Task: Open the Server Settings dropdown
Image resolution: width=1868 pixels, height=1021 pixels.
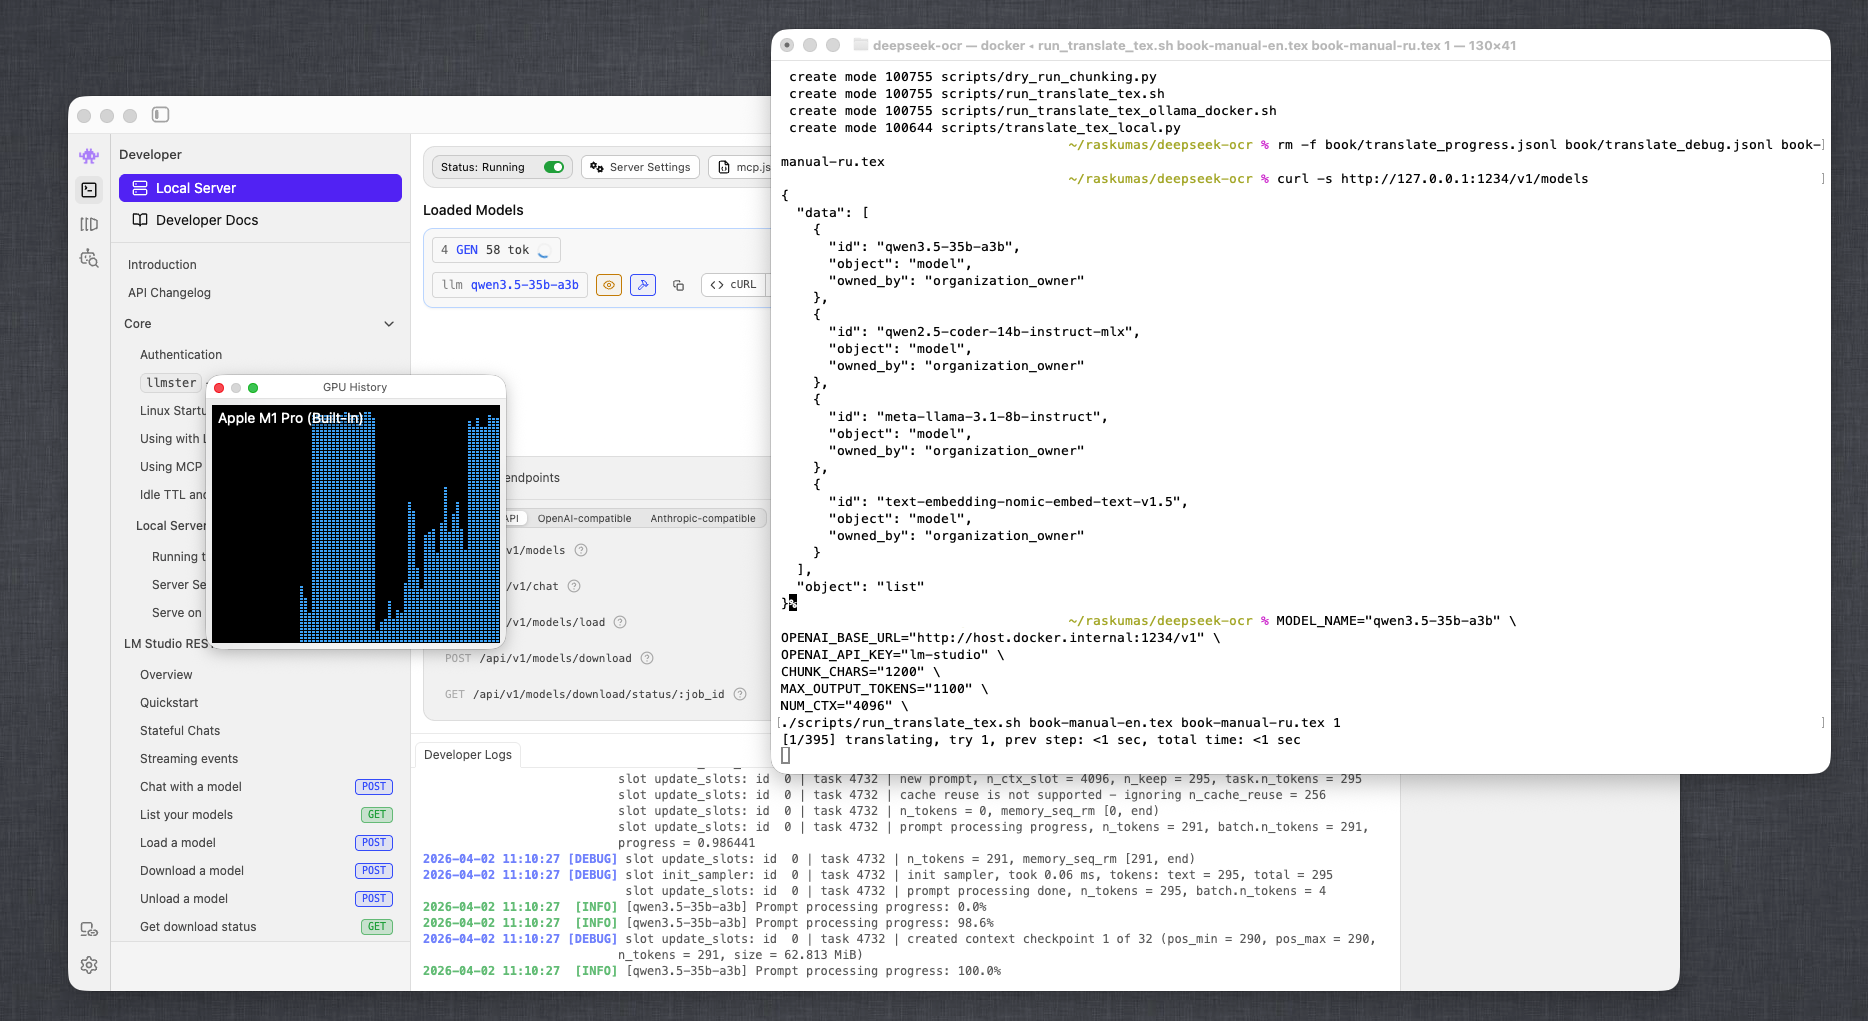Action: coord(640,167)
